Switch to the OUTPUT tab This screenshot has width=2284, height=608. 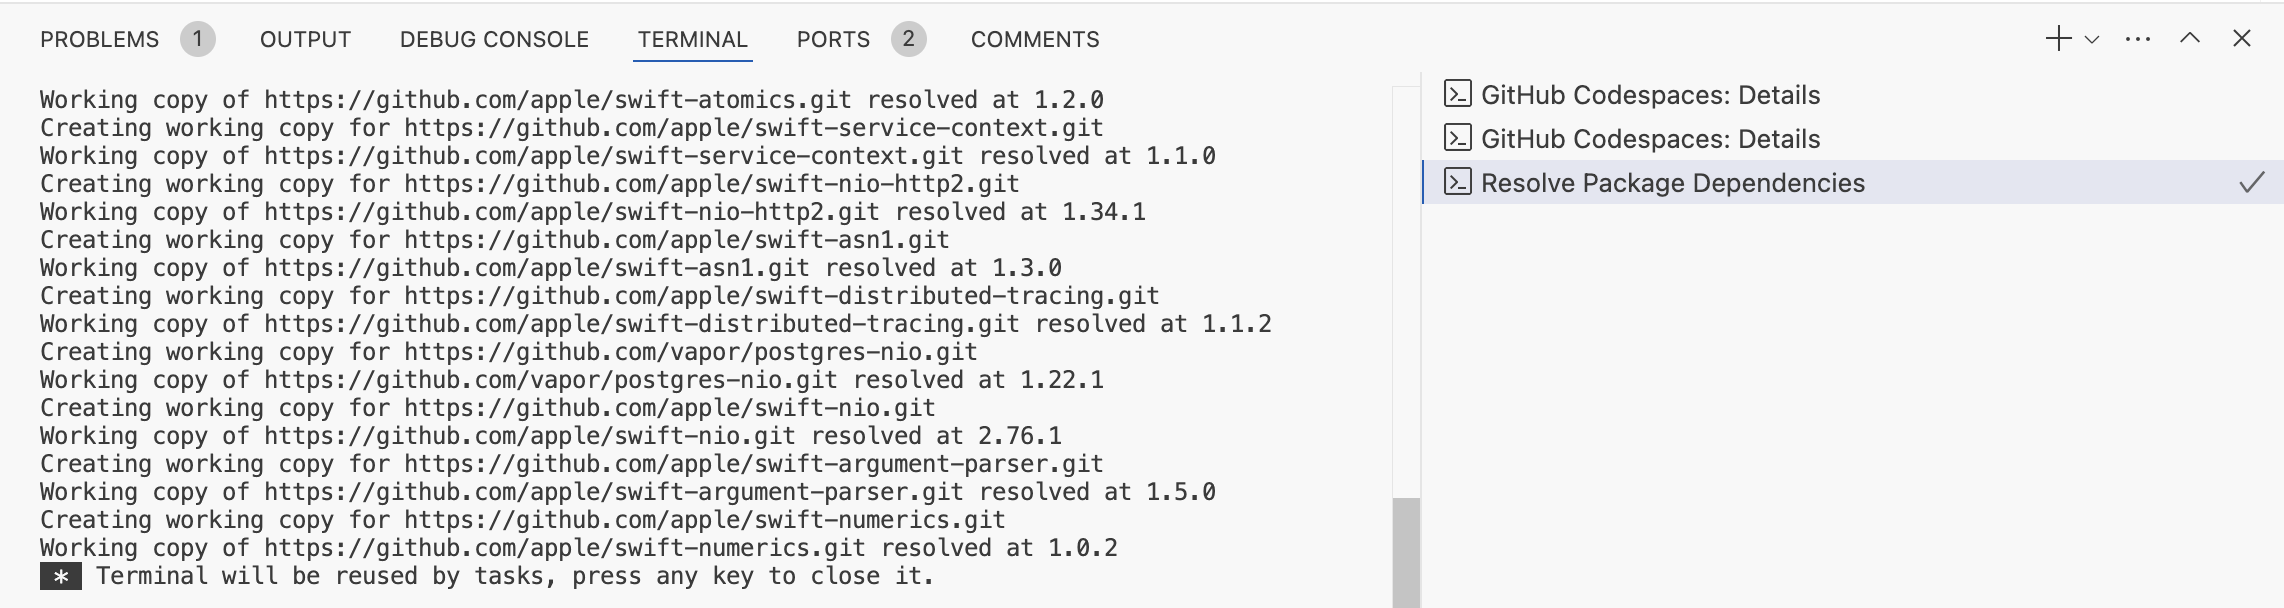coord(305,38)
